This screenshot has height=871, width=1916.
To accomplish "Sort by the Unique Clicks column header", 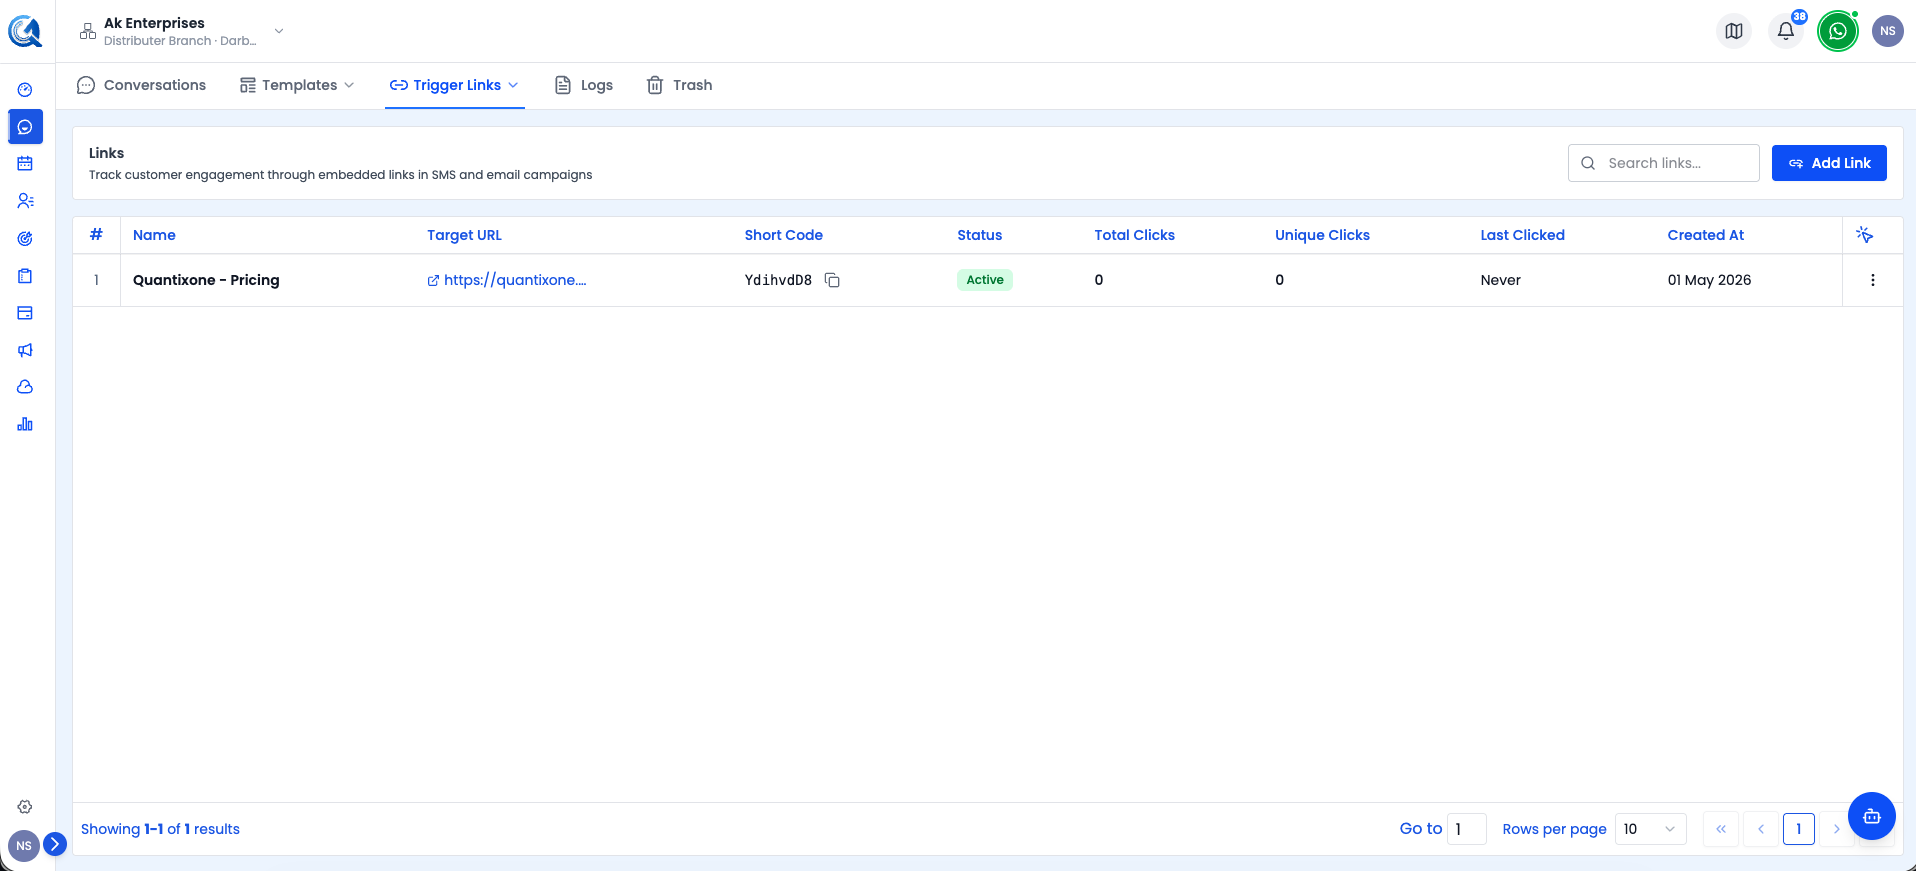I will [1322, 235].
